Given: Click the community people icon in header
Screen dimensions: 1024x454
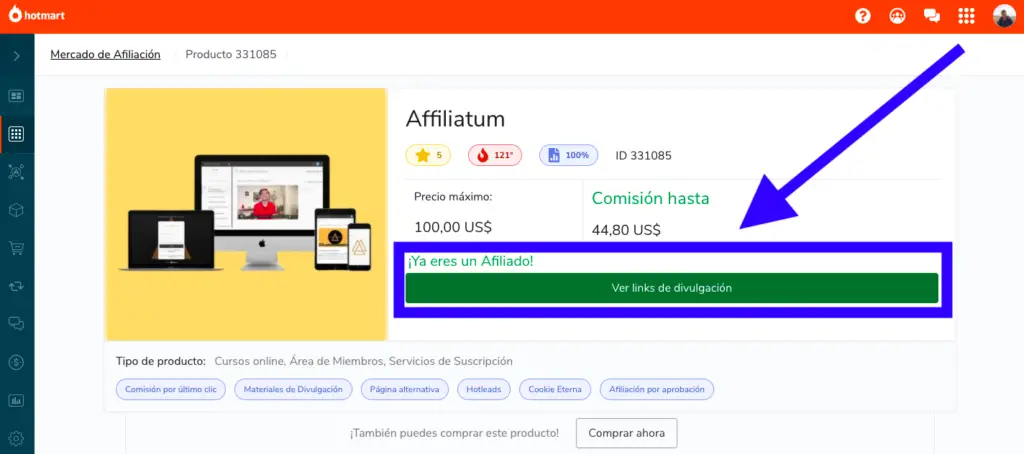Looking at the screenshot, I should 897,16.
